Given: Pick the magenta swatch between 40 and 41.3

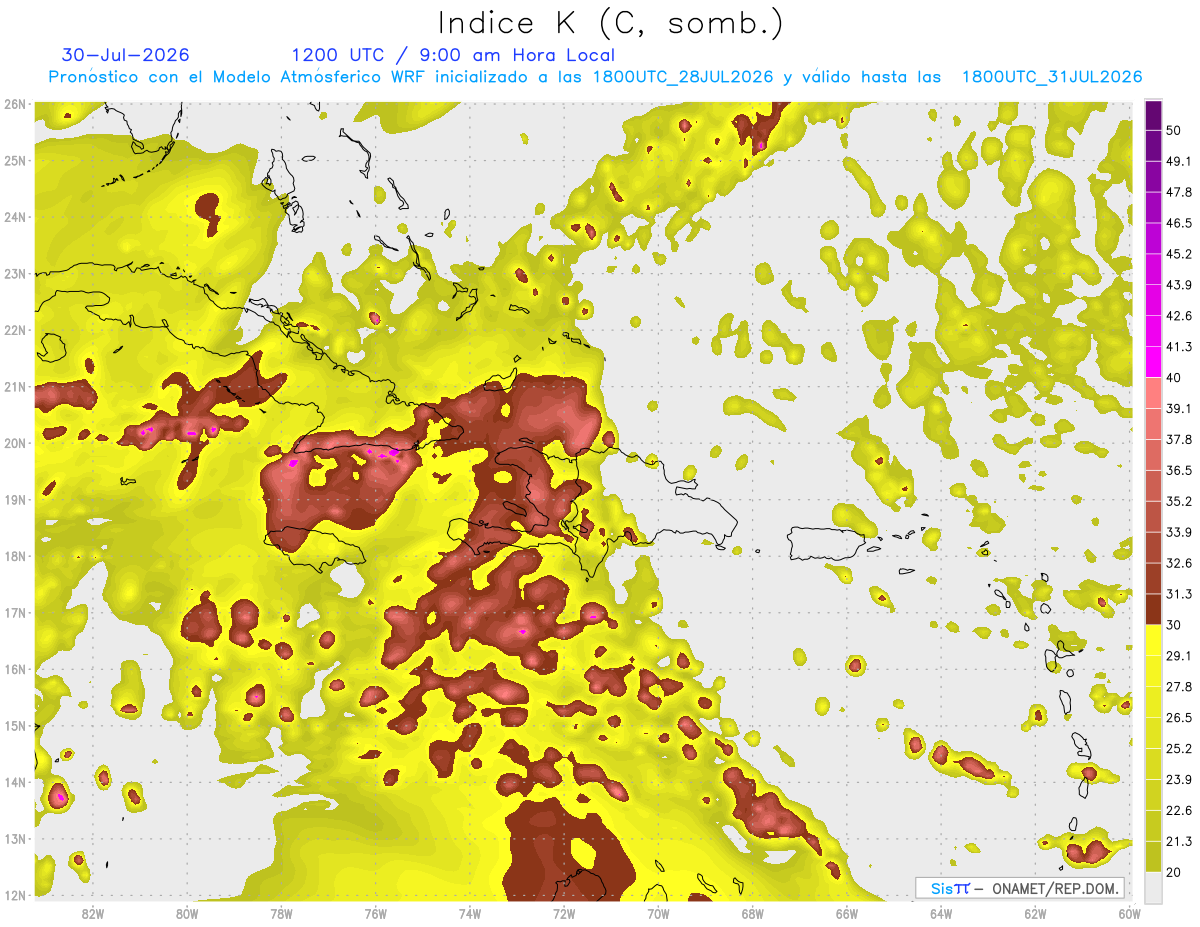Looking at the screenshot, I should [1153, 362].
